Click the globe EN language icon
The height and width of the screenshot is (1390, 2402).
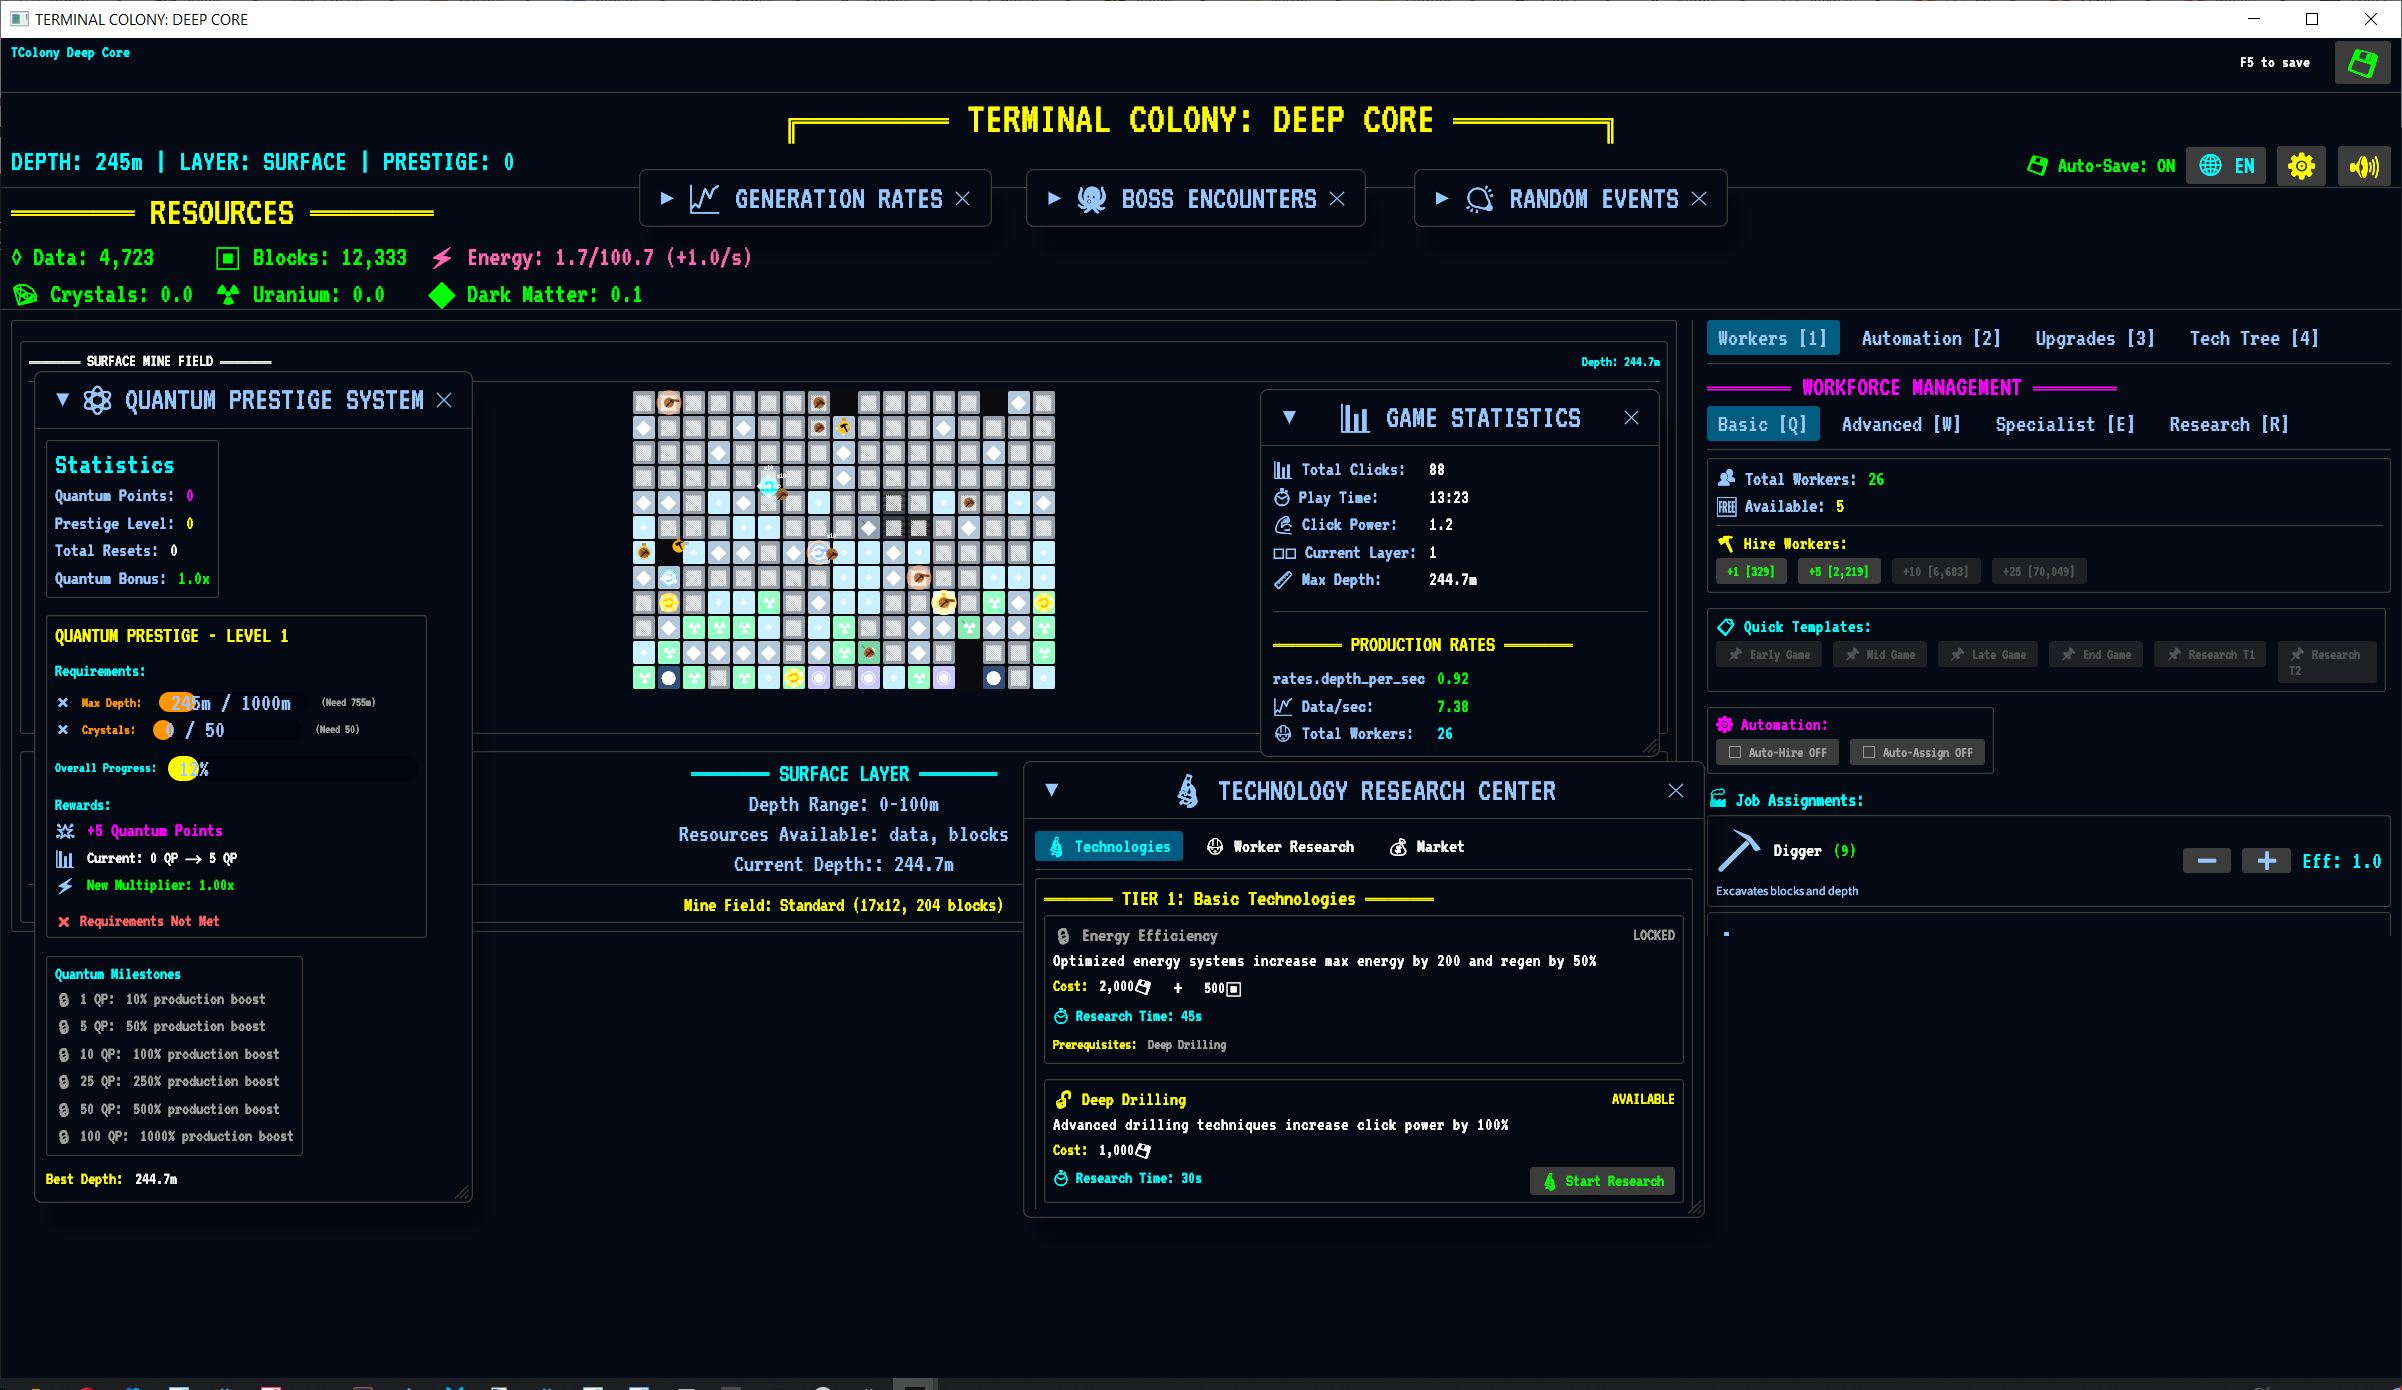pyautogui.click(x=2225, y=166)
